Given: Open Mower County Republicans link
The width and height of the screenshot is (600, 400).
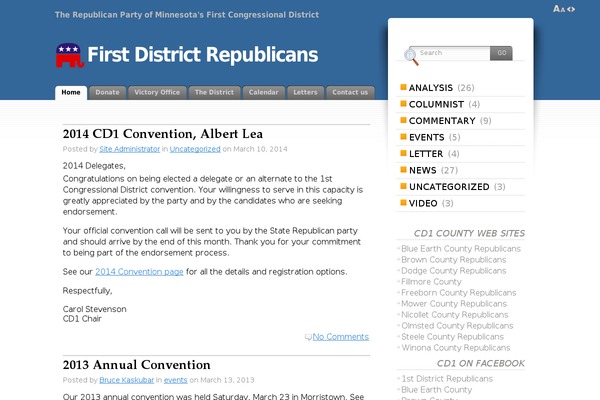Looking at the screenshot, I should click(x=454, y=304).
